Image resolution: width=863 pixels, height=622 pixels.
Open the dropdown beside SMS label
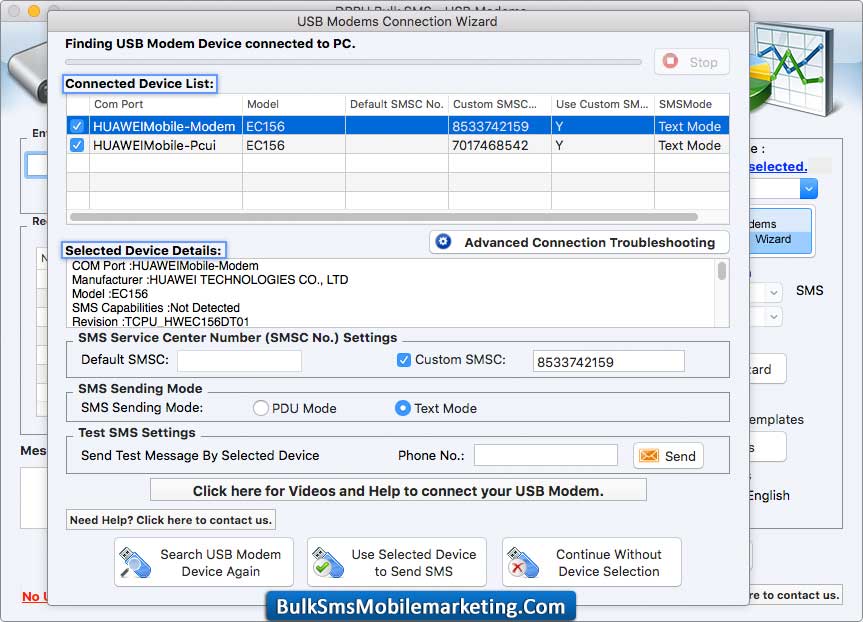[x=773, y=292]
